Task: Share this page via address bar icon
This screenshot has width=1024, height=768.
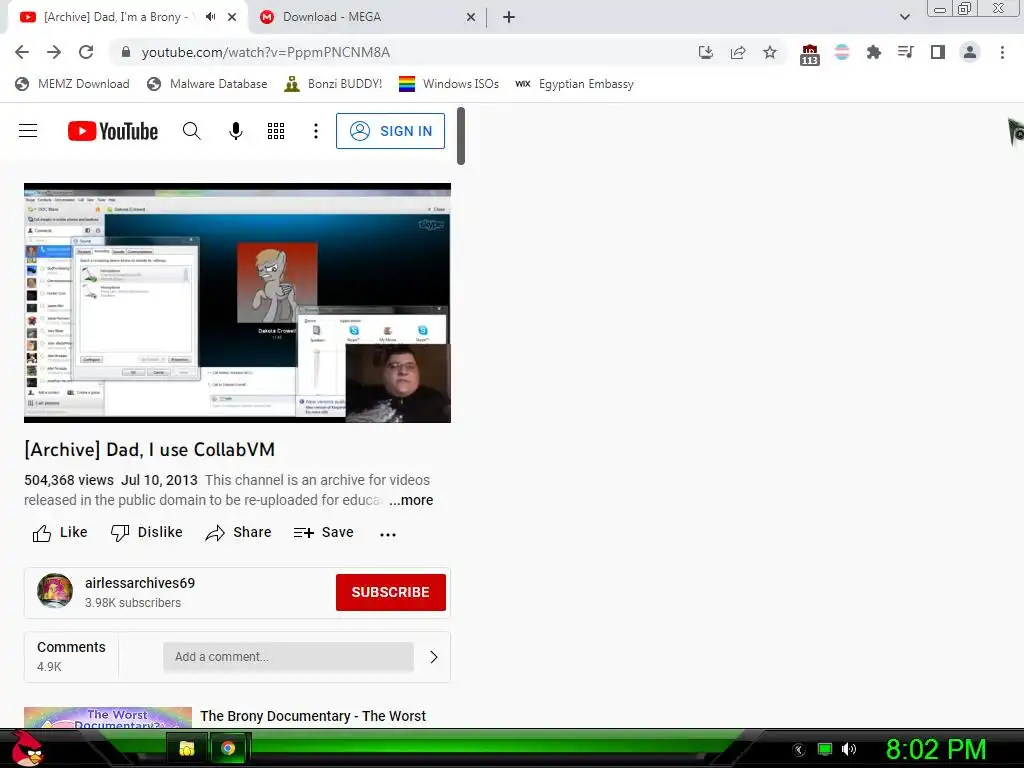Action: [738, 52]
